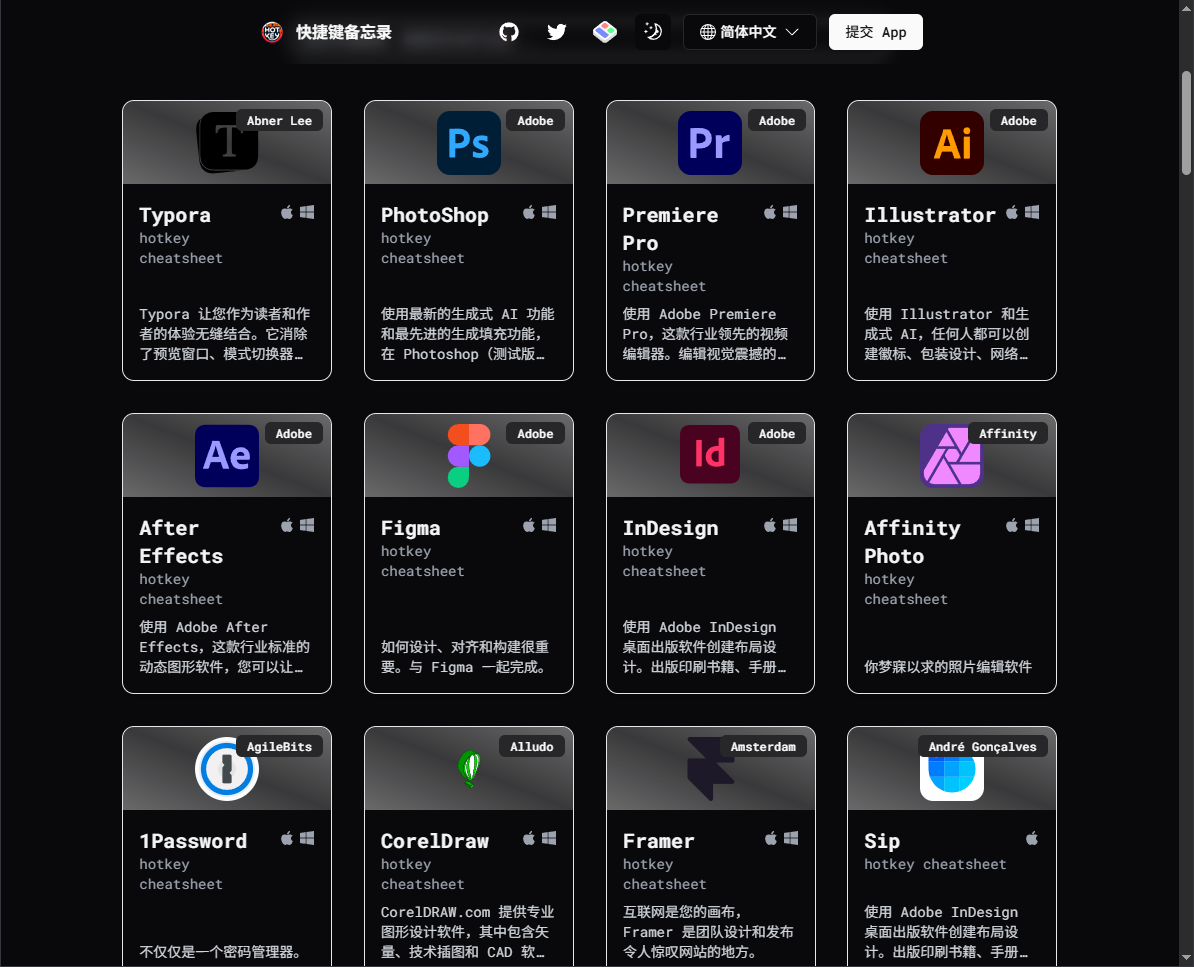Click Apple icon on 1Password card
The image size is (1194, 967).
[x=287, y=838]
